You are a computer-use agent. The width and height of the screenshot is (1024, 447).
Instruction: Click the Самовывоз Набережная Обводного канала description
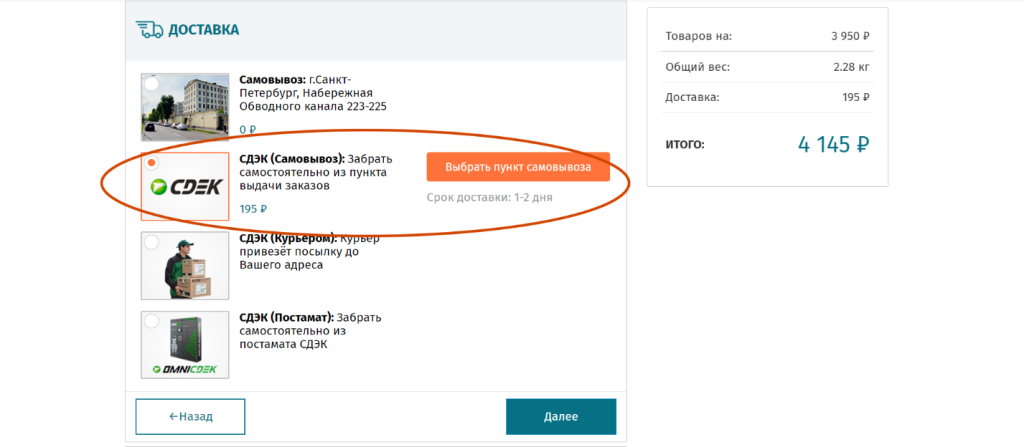pos(313,93)
